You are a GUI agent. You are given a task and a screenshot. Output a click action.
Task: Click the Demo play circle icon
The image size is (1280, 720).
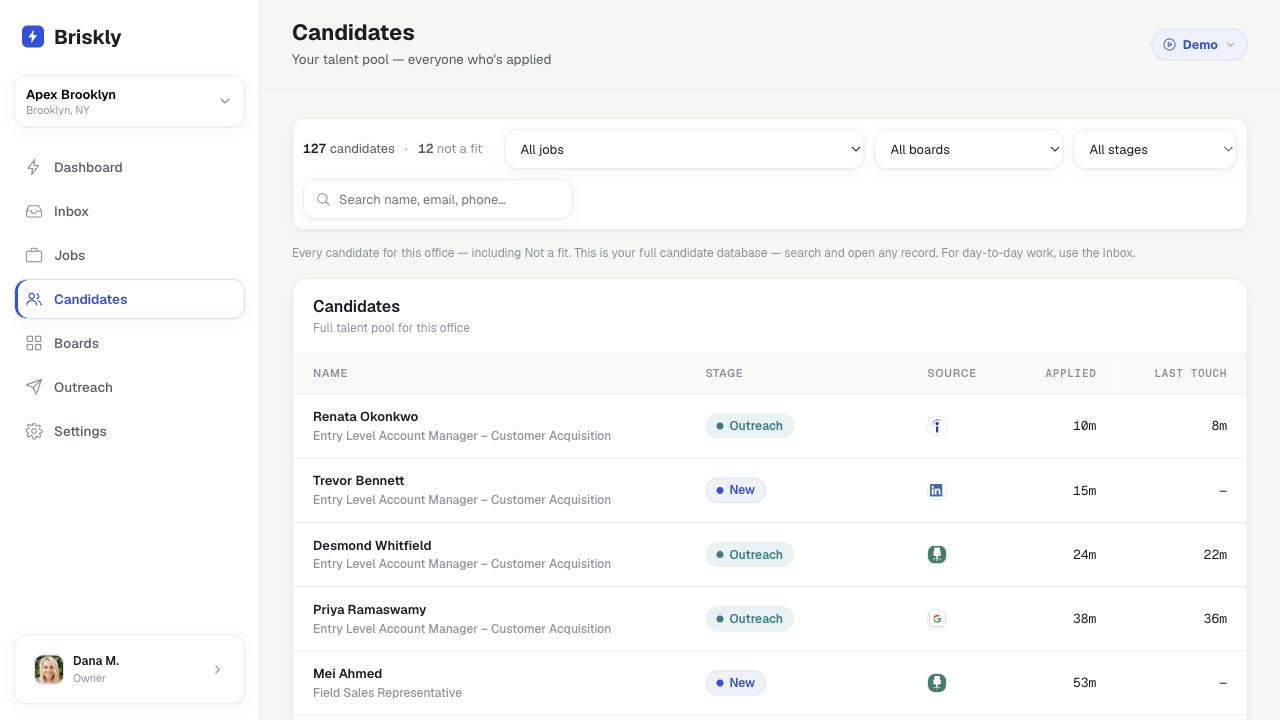(x=1169, y=44)
